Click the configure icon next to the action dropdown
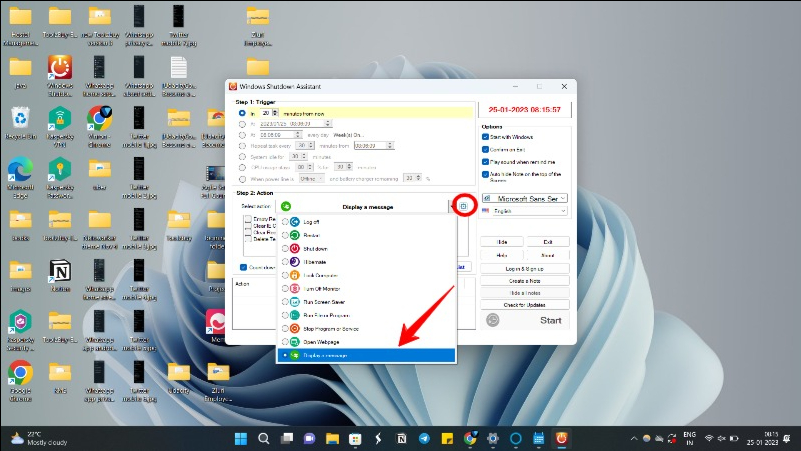This screenshot has width=801, height=451. (x=463, y=206)
